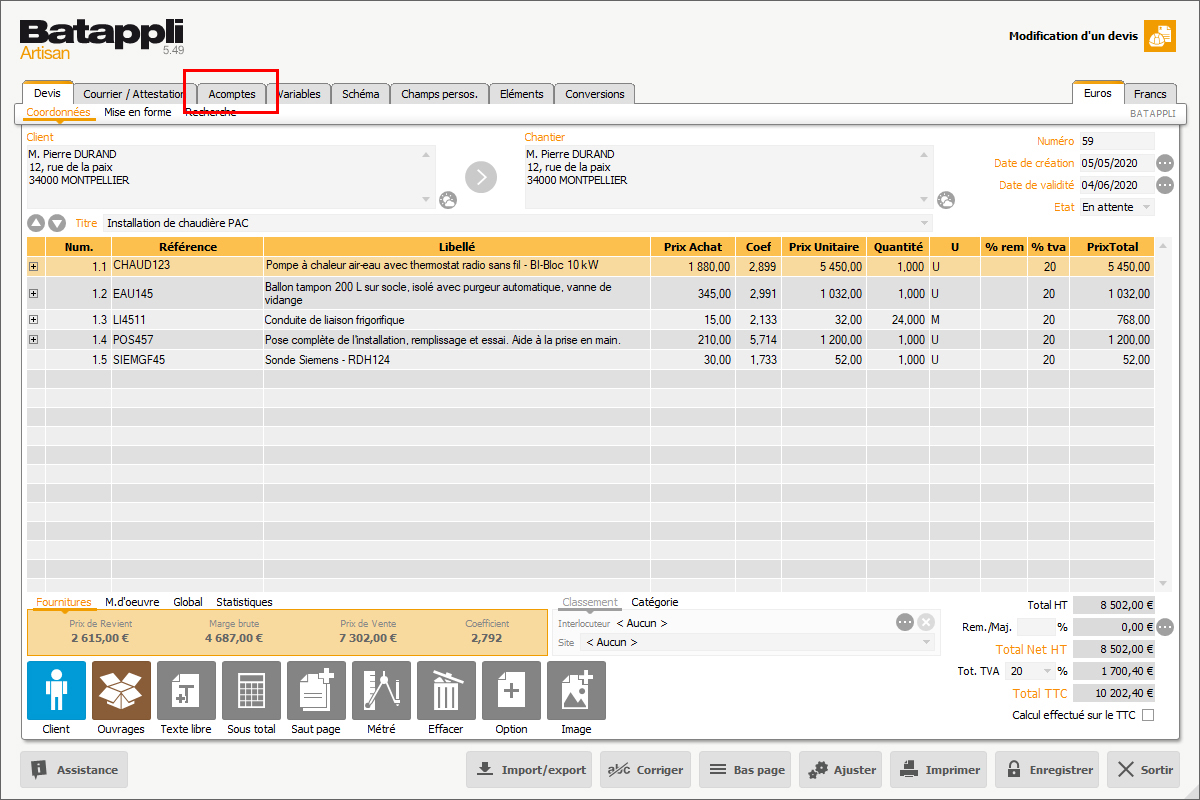1200x800 pixels.
Task: Switch to the Catégorie tab
Action: tap(655, 602)
